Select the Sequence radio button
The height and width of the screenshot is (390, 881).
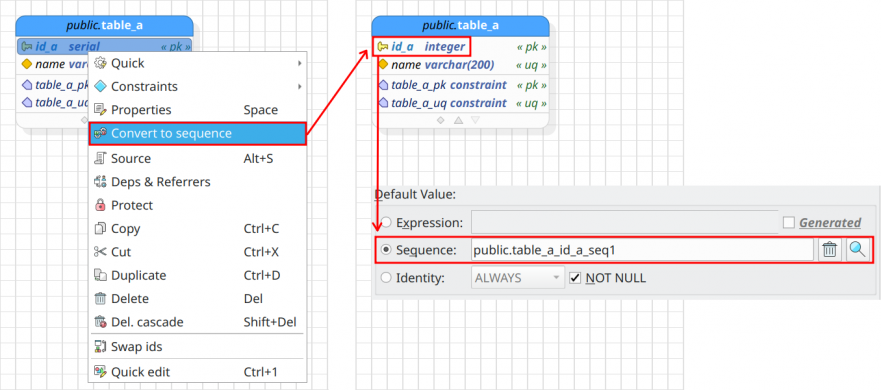click(386, 250)
